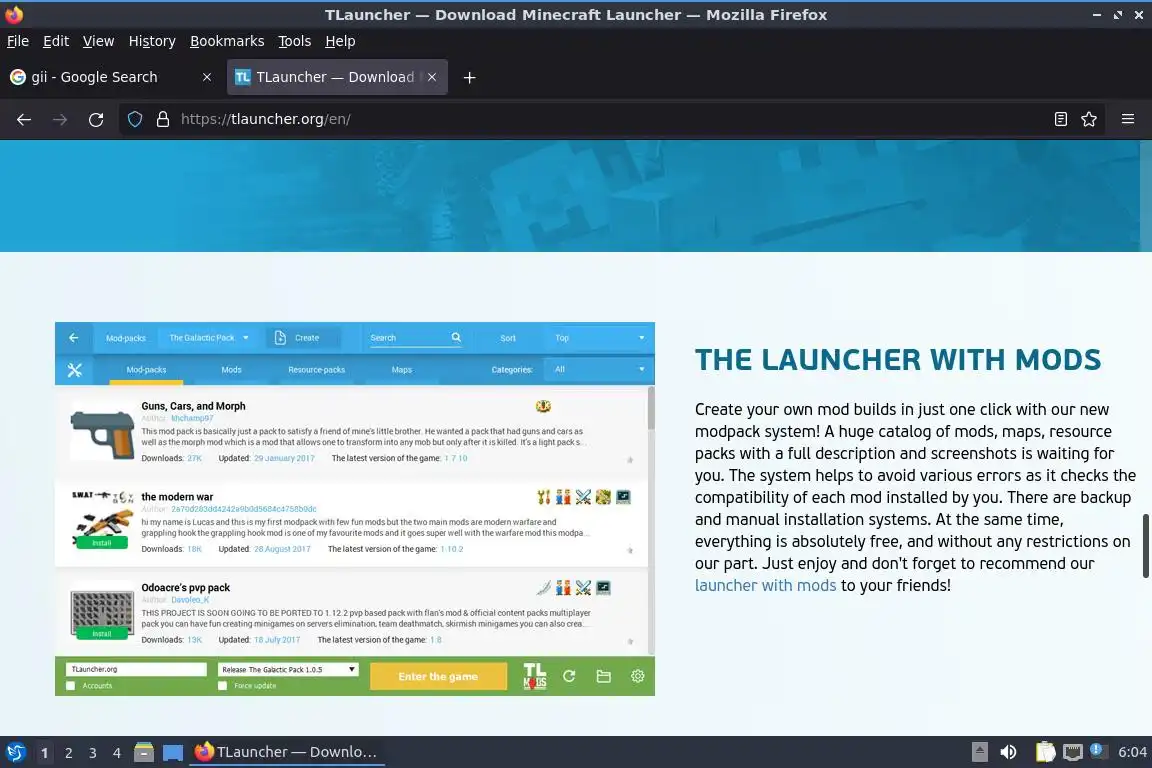The width and height of the screenshot is (1152, 768).
Task: Click the 6:04 clock in the taskbar
Action: pos(1131,752)
